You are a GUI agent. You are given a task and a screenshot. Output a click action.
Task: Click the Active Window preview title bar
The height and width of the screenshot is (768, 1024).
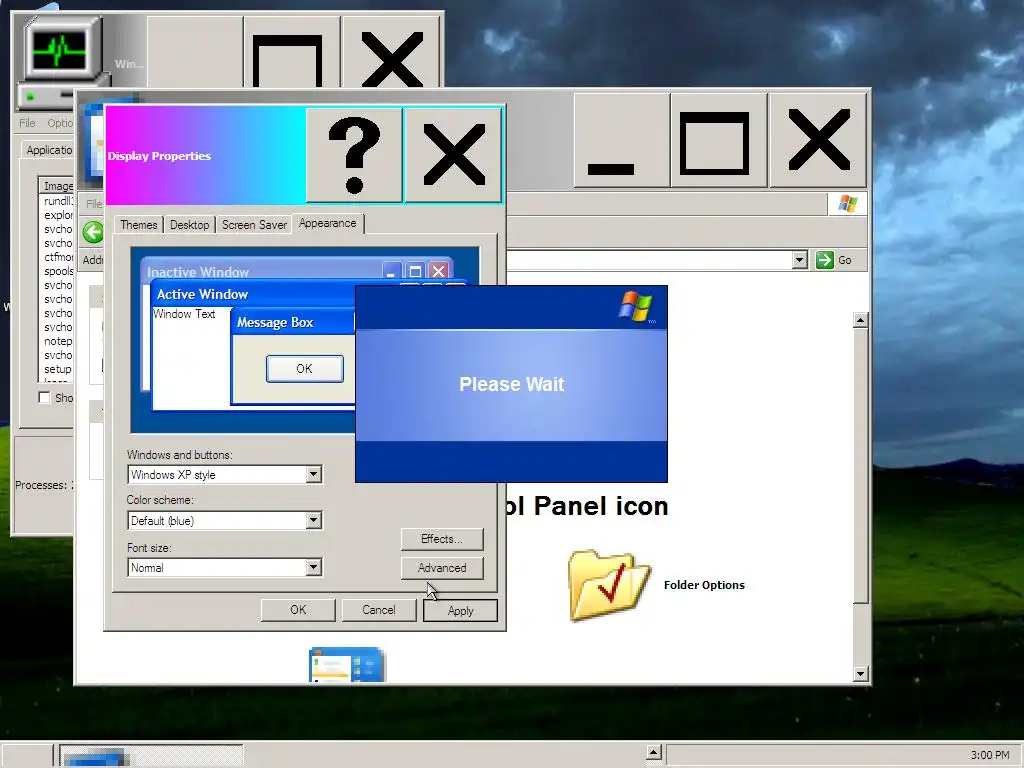click(x=253, y=294)
